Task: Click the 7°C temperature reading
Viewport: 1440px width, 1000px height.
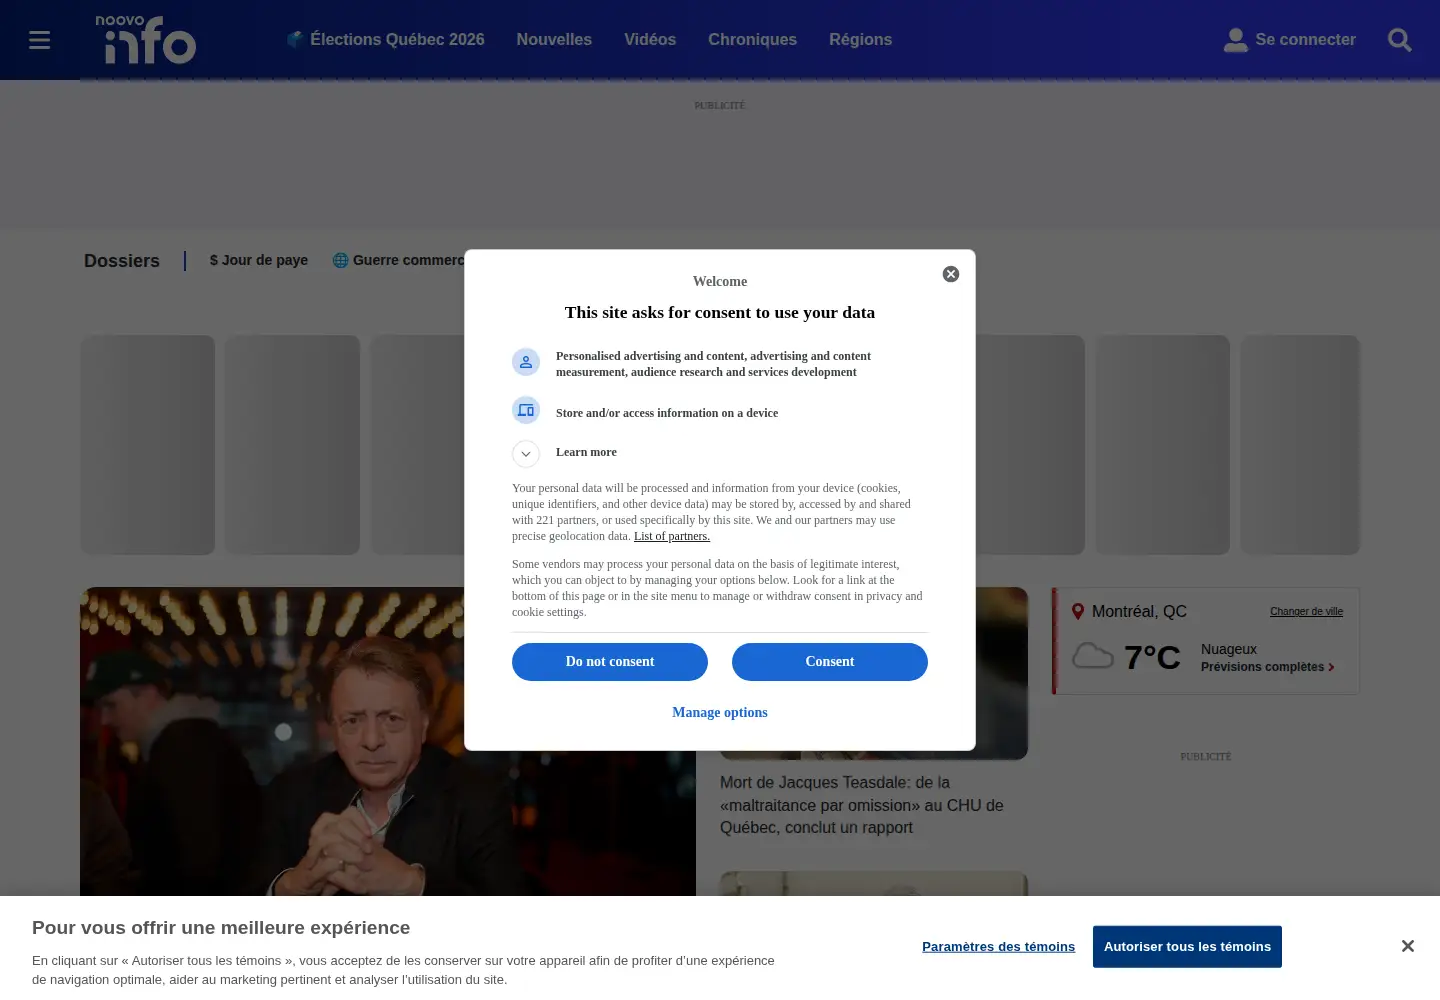Action: [1152, 657]
